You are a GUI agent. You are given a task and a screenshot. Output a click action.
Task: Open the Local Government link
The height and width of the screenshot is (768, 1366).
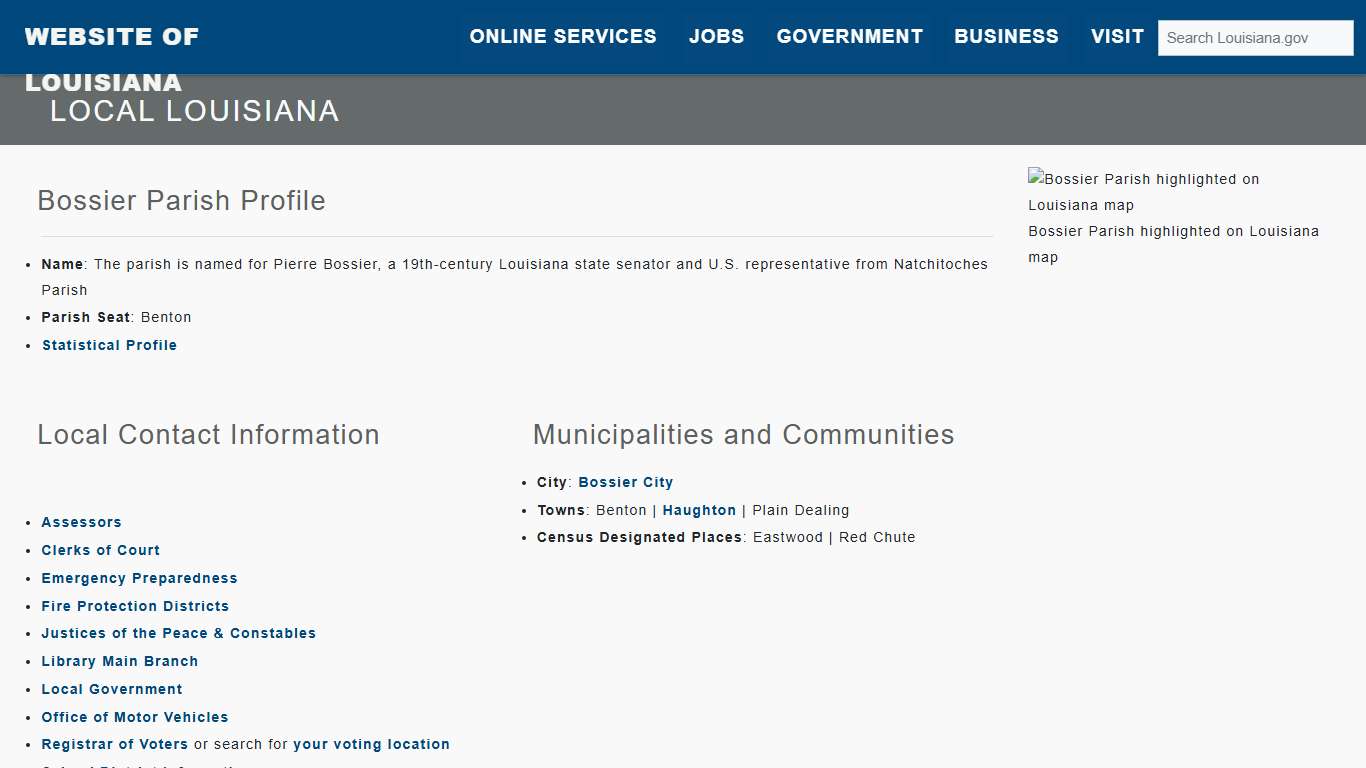point(112,689)
